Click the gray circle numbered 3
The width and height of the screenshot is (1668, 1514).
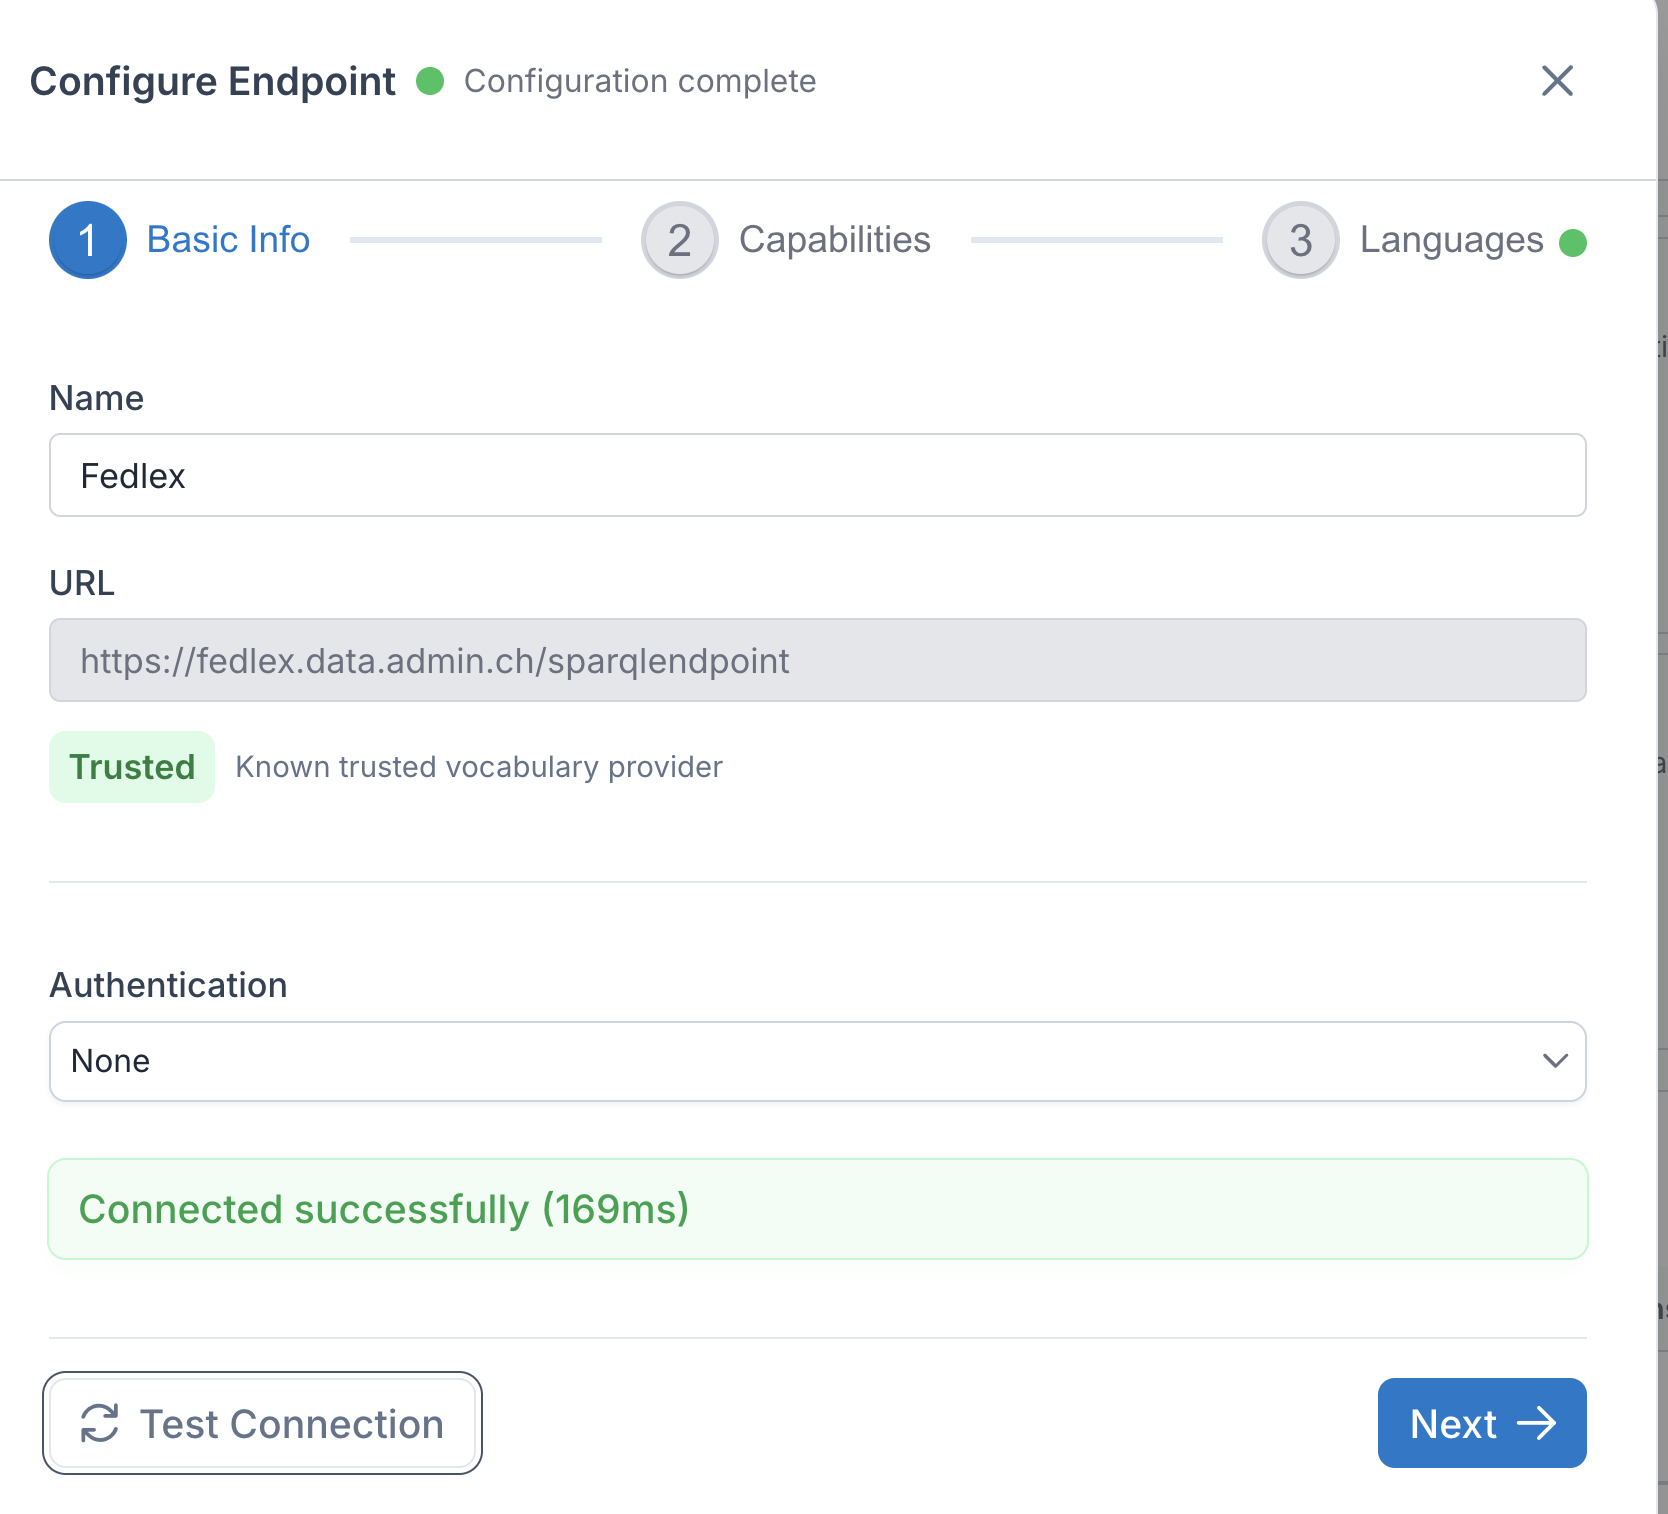click(1299, 240)
